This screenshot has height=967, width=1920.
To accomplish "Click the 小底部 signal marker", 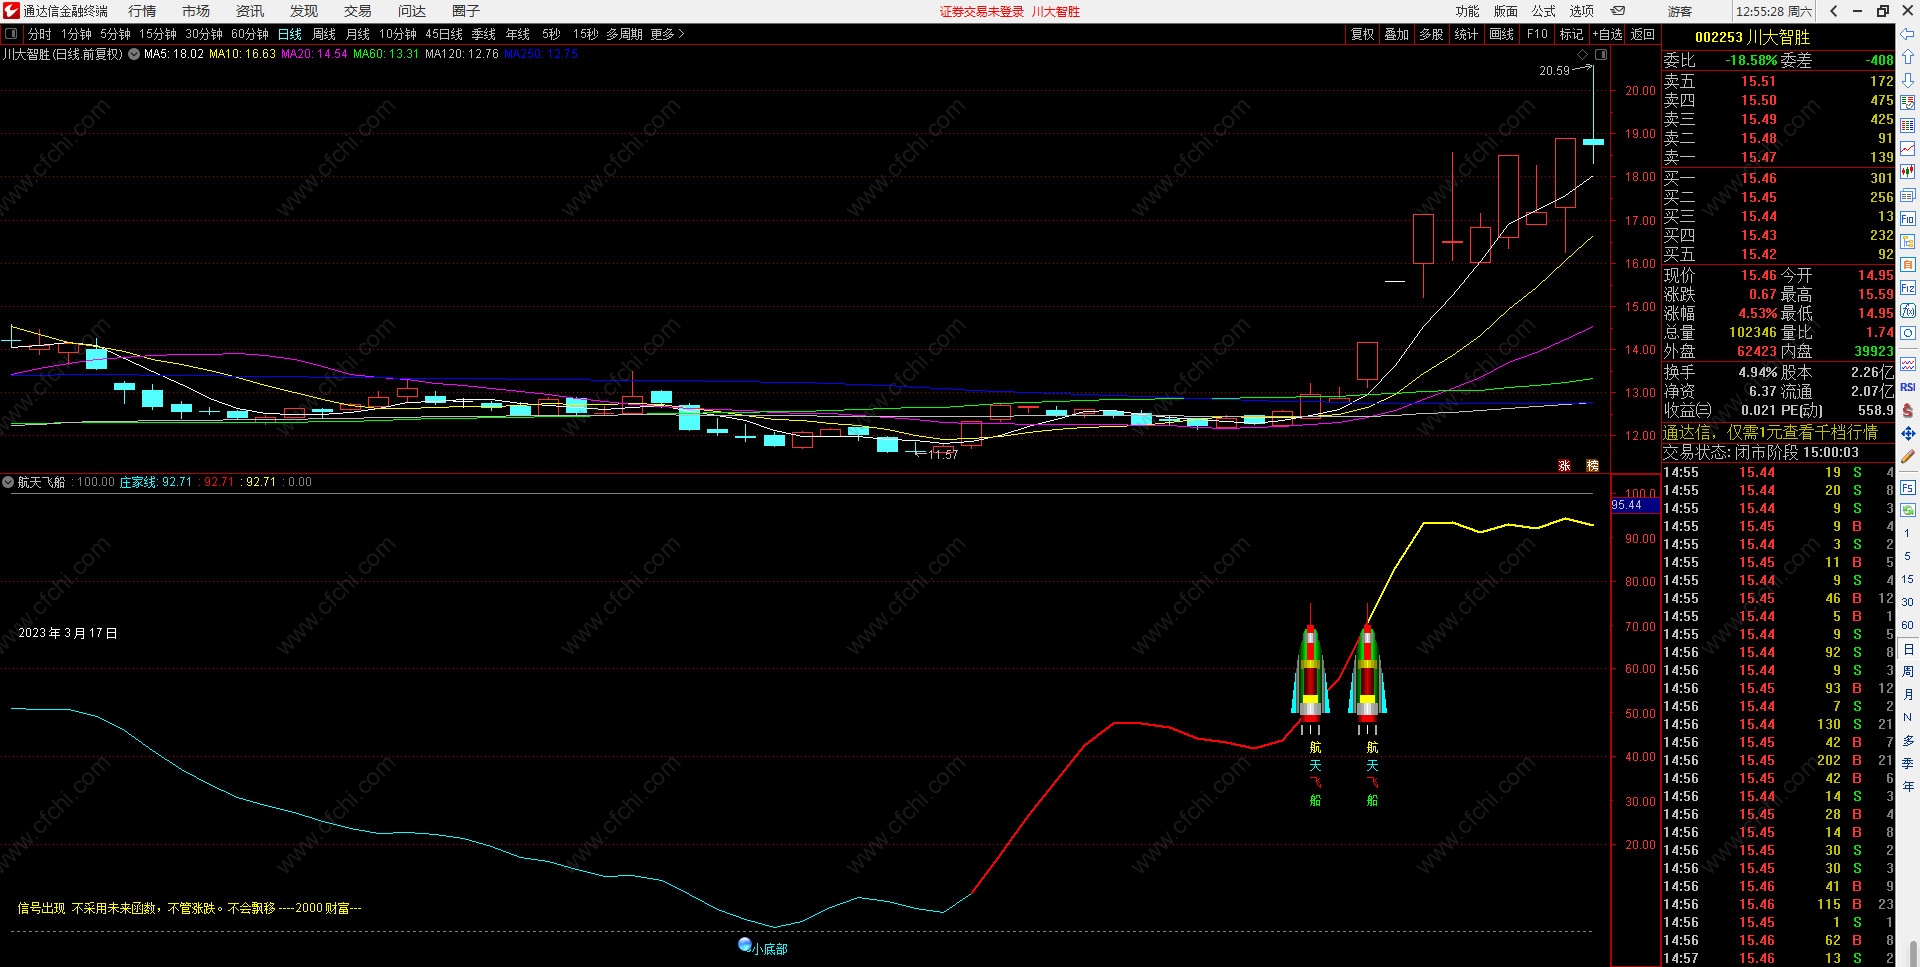I will [763, 947].
